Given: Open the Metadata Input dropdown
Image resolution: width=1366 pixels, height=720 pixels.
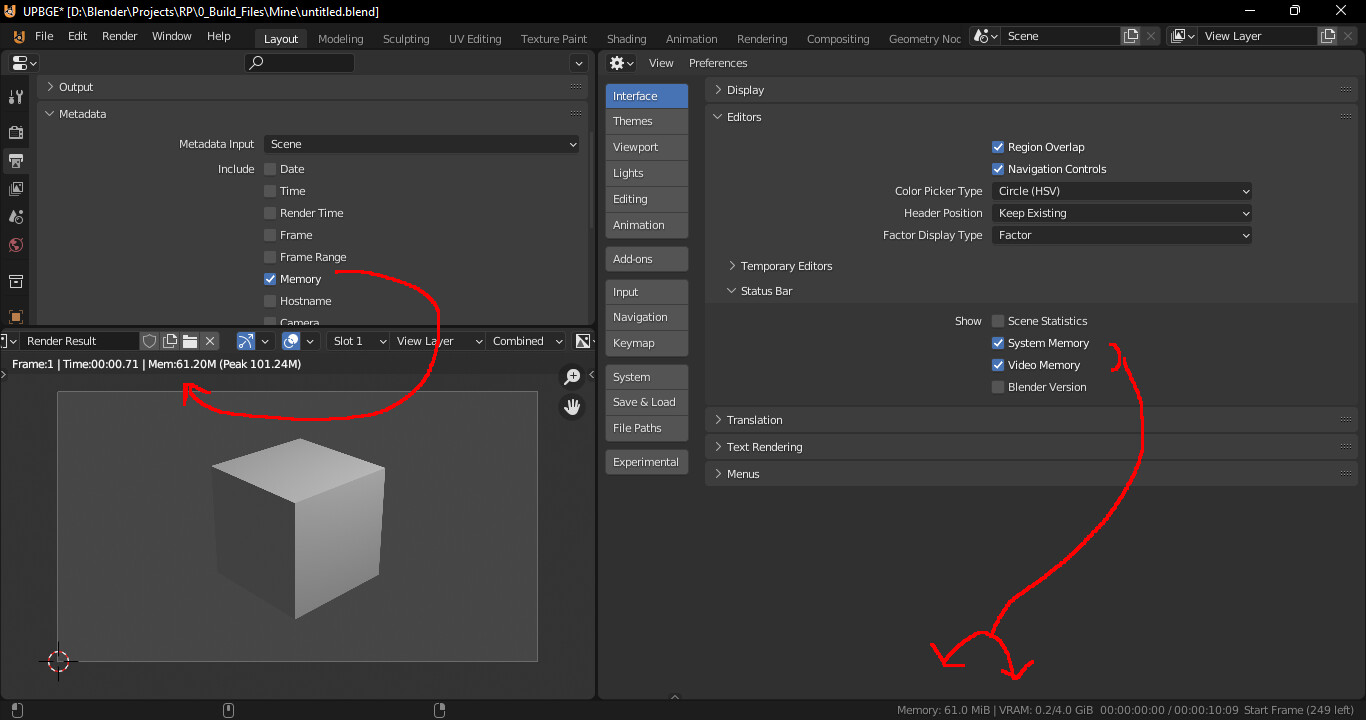Looking at the screenshot, I should click(x=420, y=144).
